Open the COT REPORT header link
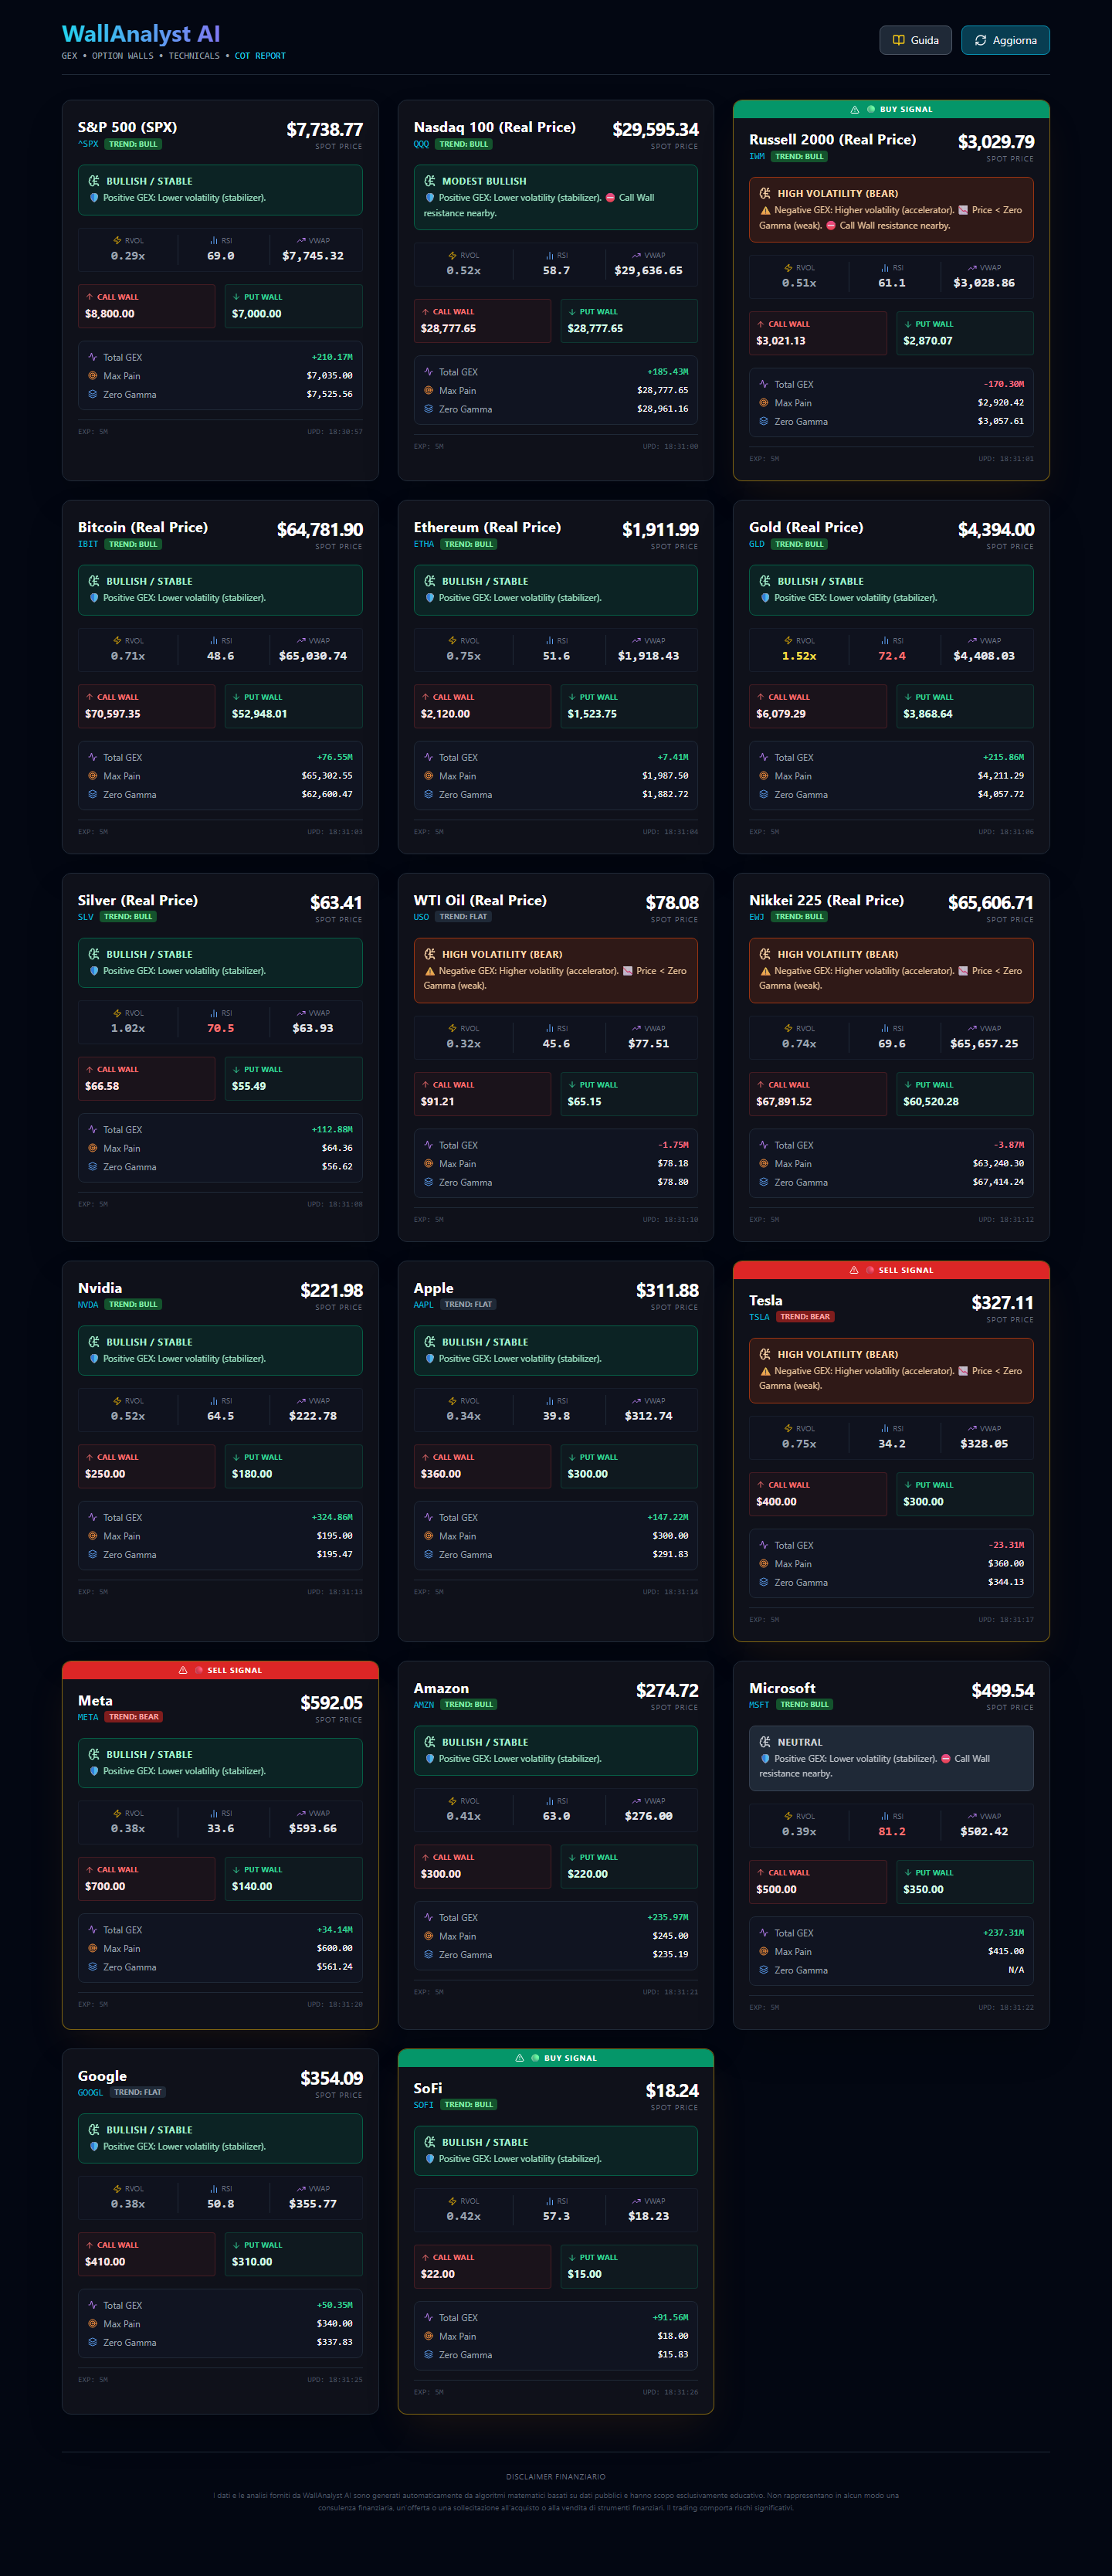 point(260,56)
